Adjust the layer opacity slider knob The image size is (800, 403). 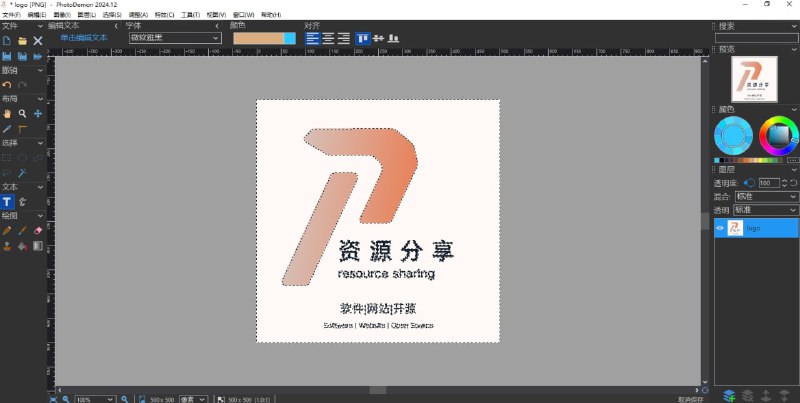(750, 183)
